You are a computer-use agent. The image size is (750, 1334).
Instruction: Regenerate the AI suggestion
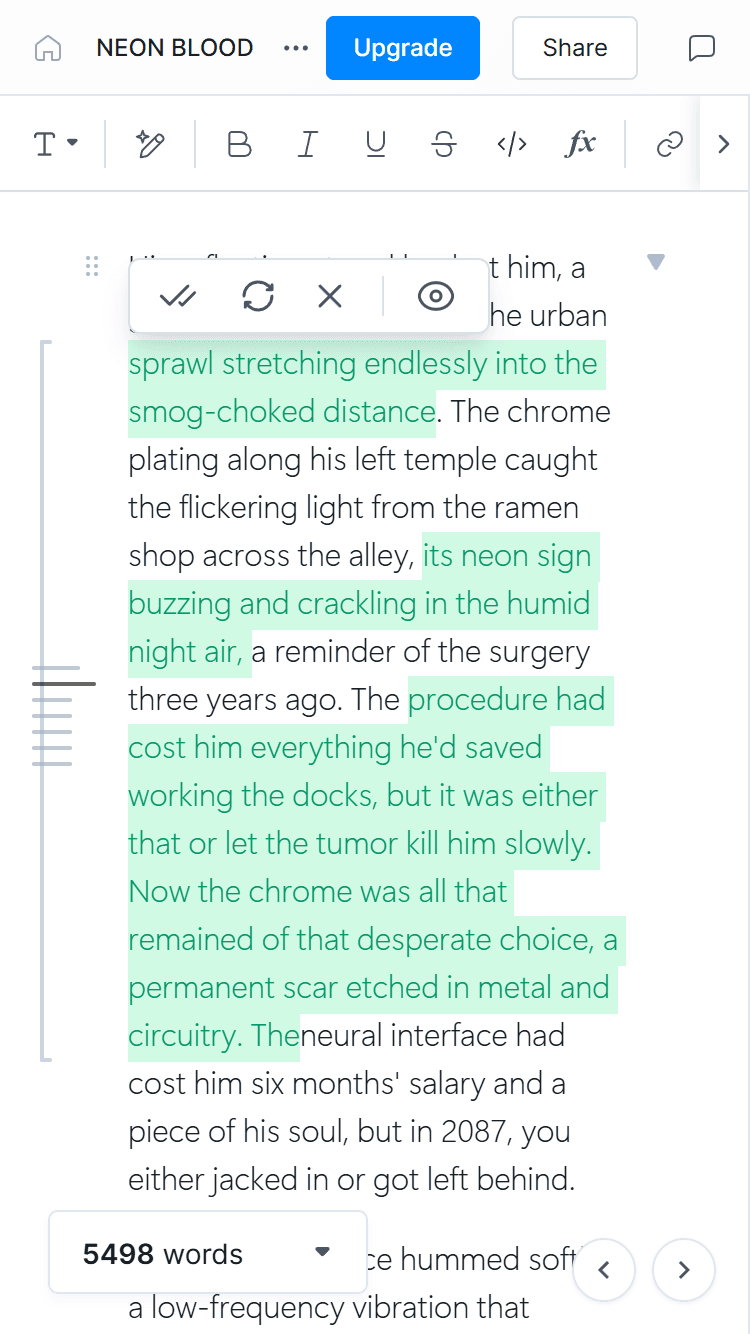coord(258,296)
